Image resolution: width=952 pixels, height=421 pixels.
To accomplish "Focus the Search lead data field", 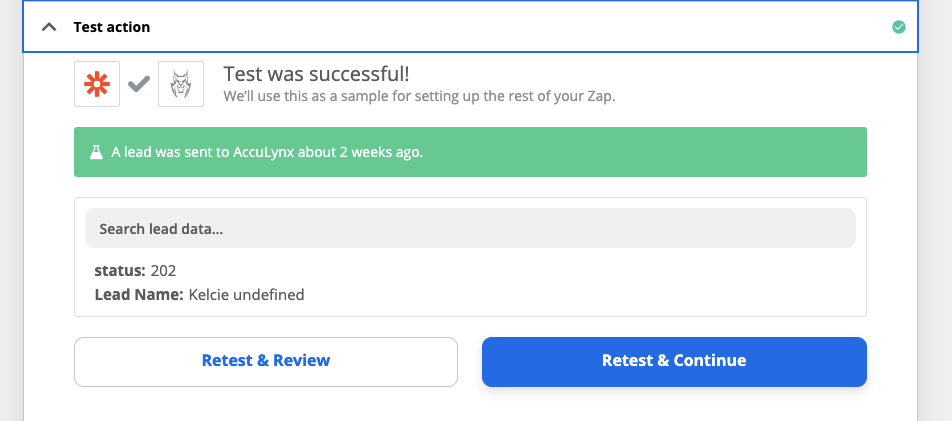I will point(470,228).
